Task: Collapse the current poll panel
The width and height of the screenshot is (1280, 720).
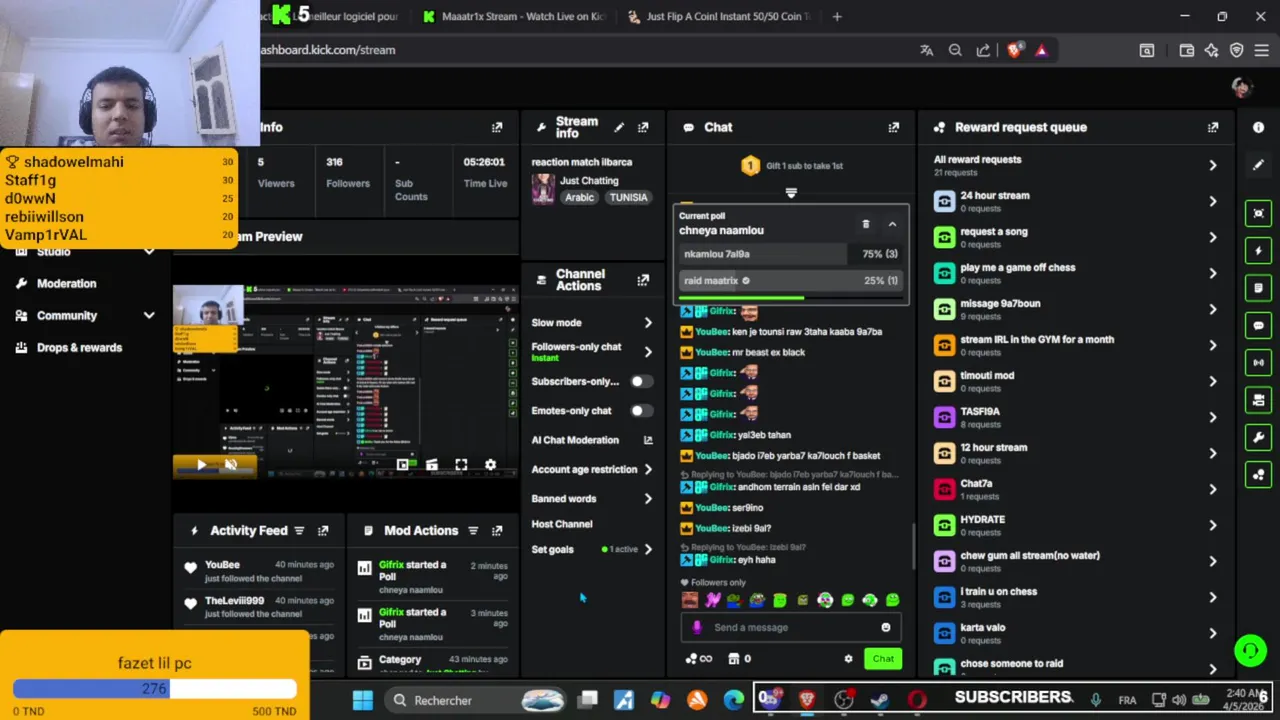Action: pos(892,224)
